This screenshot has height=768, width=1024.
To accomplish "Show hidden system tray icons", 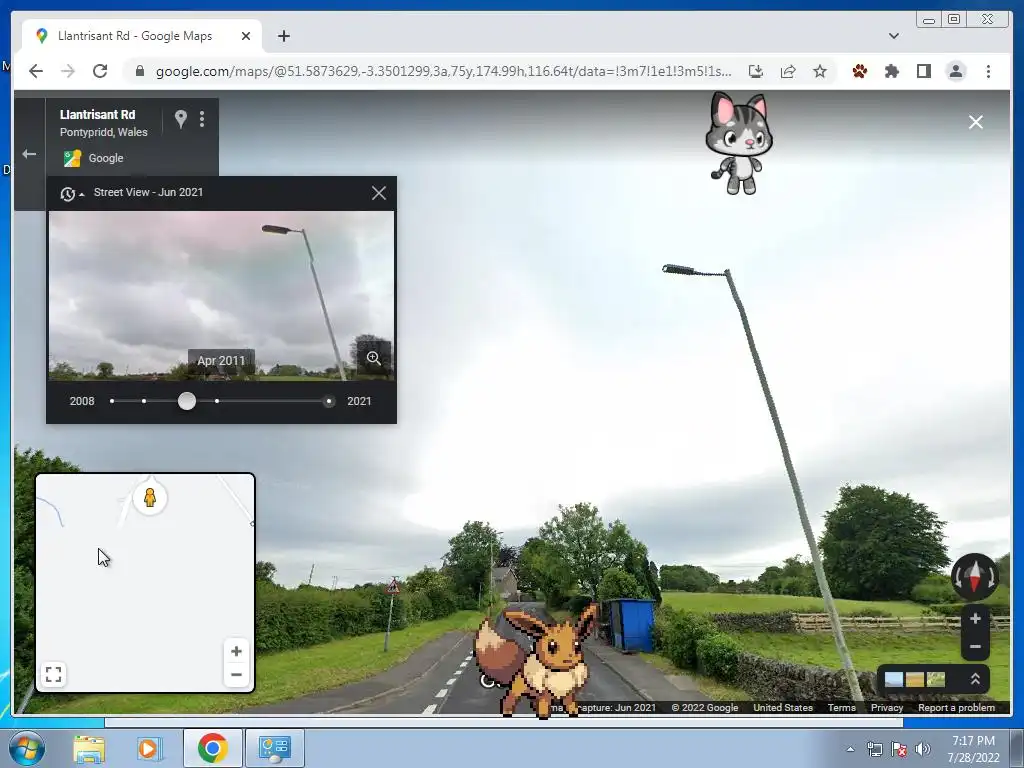I will point(850,749).
